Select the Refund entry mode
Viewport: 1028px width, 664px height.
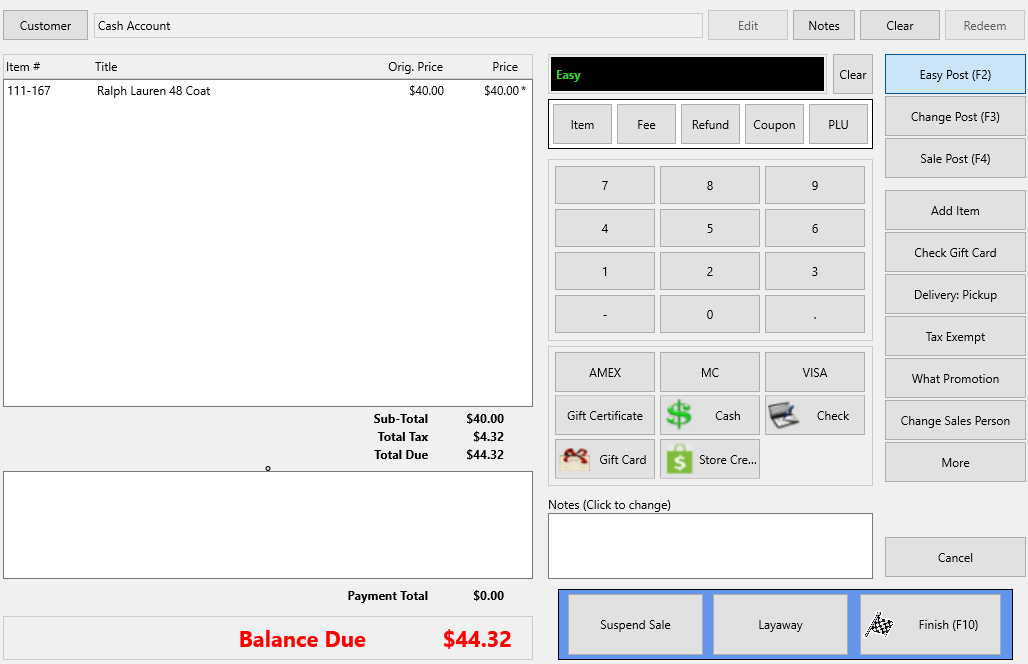click(x=710, y=125)
